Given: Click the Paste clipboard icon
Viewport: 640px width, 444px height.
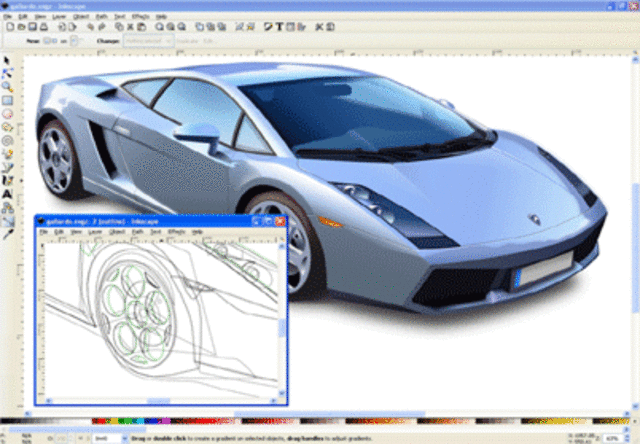Looking at the screenshot, I should click(x=141, y=27).
